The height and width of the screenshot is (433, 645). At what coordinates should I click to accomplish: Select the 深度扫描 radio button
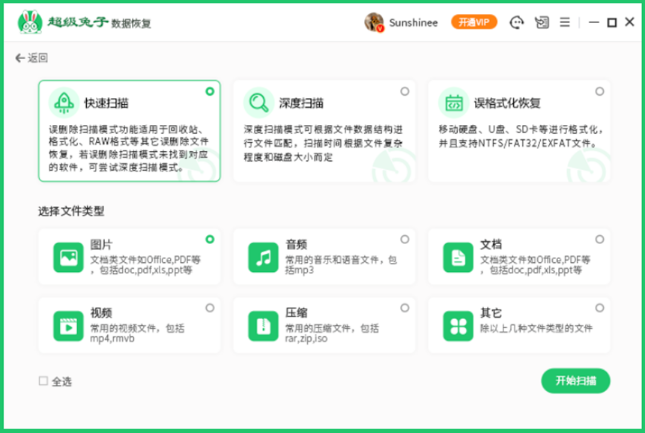coord(405,91)
